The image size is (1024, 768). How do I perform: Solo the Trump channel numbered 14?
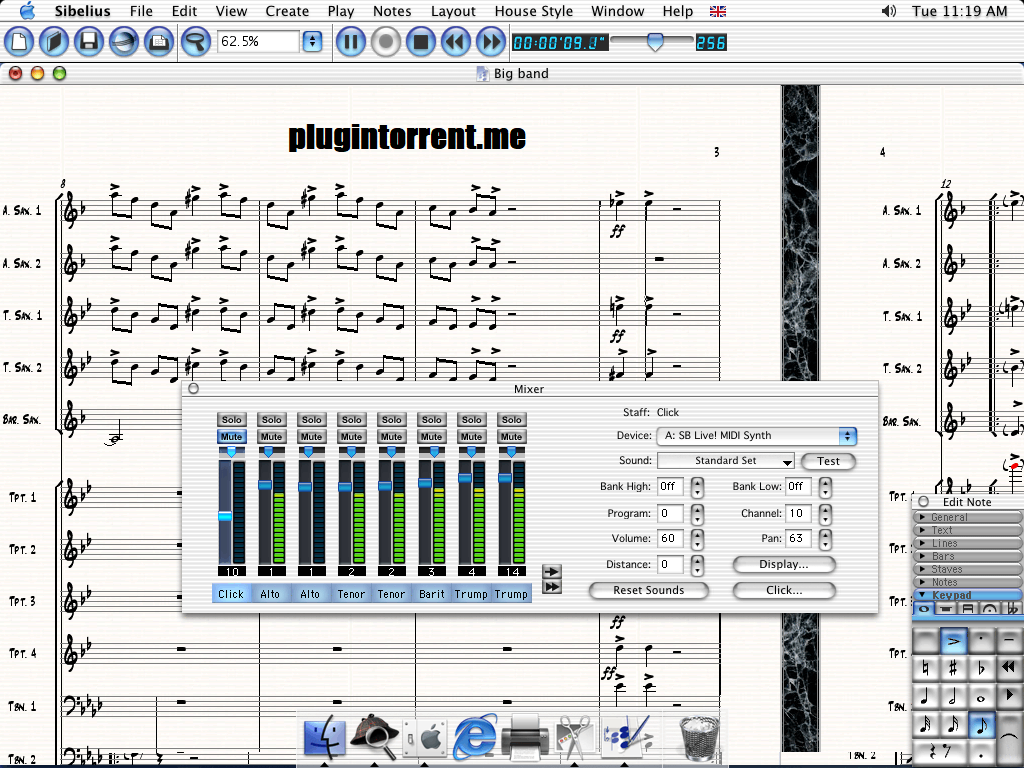click(511, 420)
